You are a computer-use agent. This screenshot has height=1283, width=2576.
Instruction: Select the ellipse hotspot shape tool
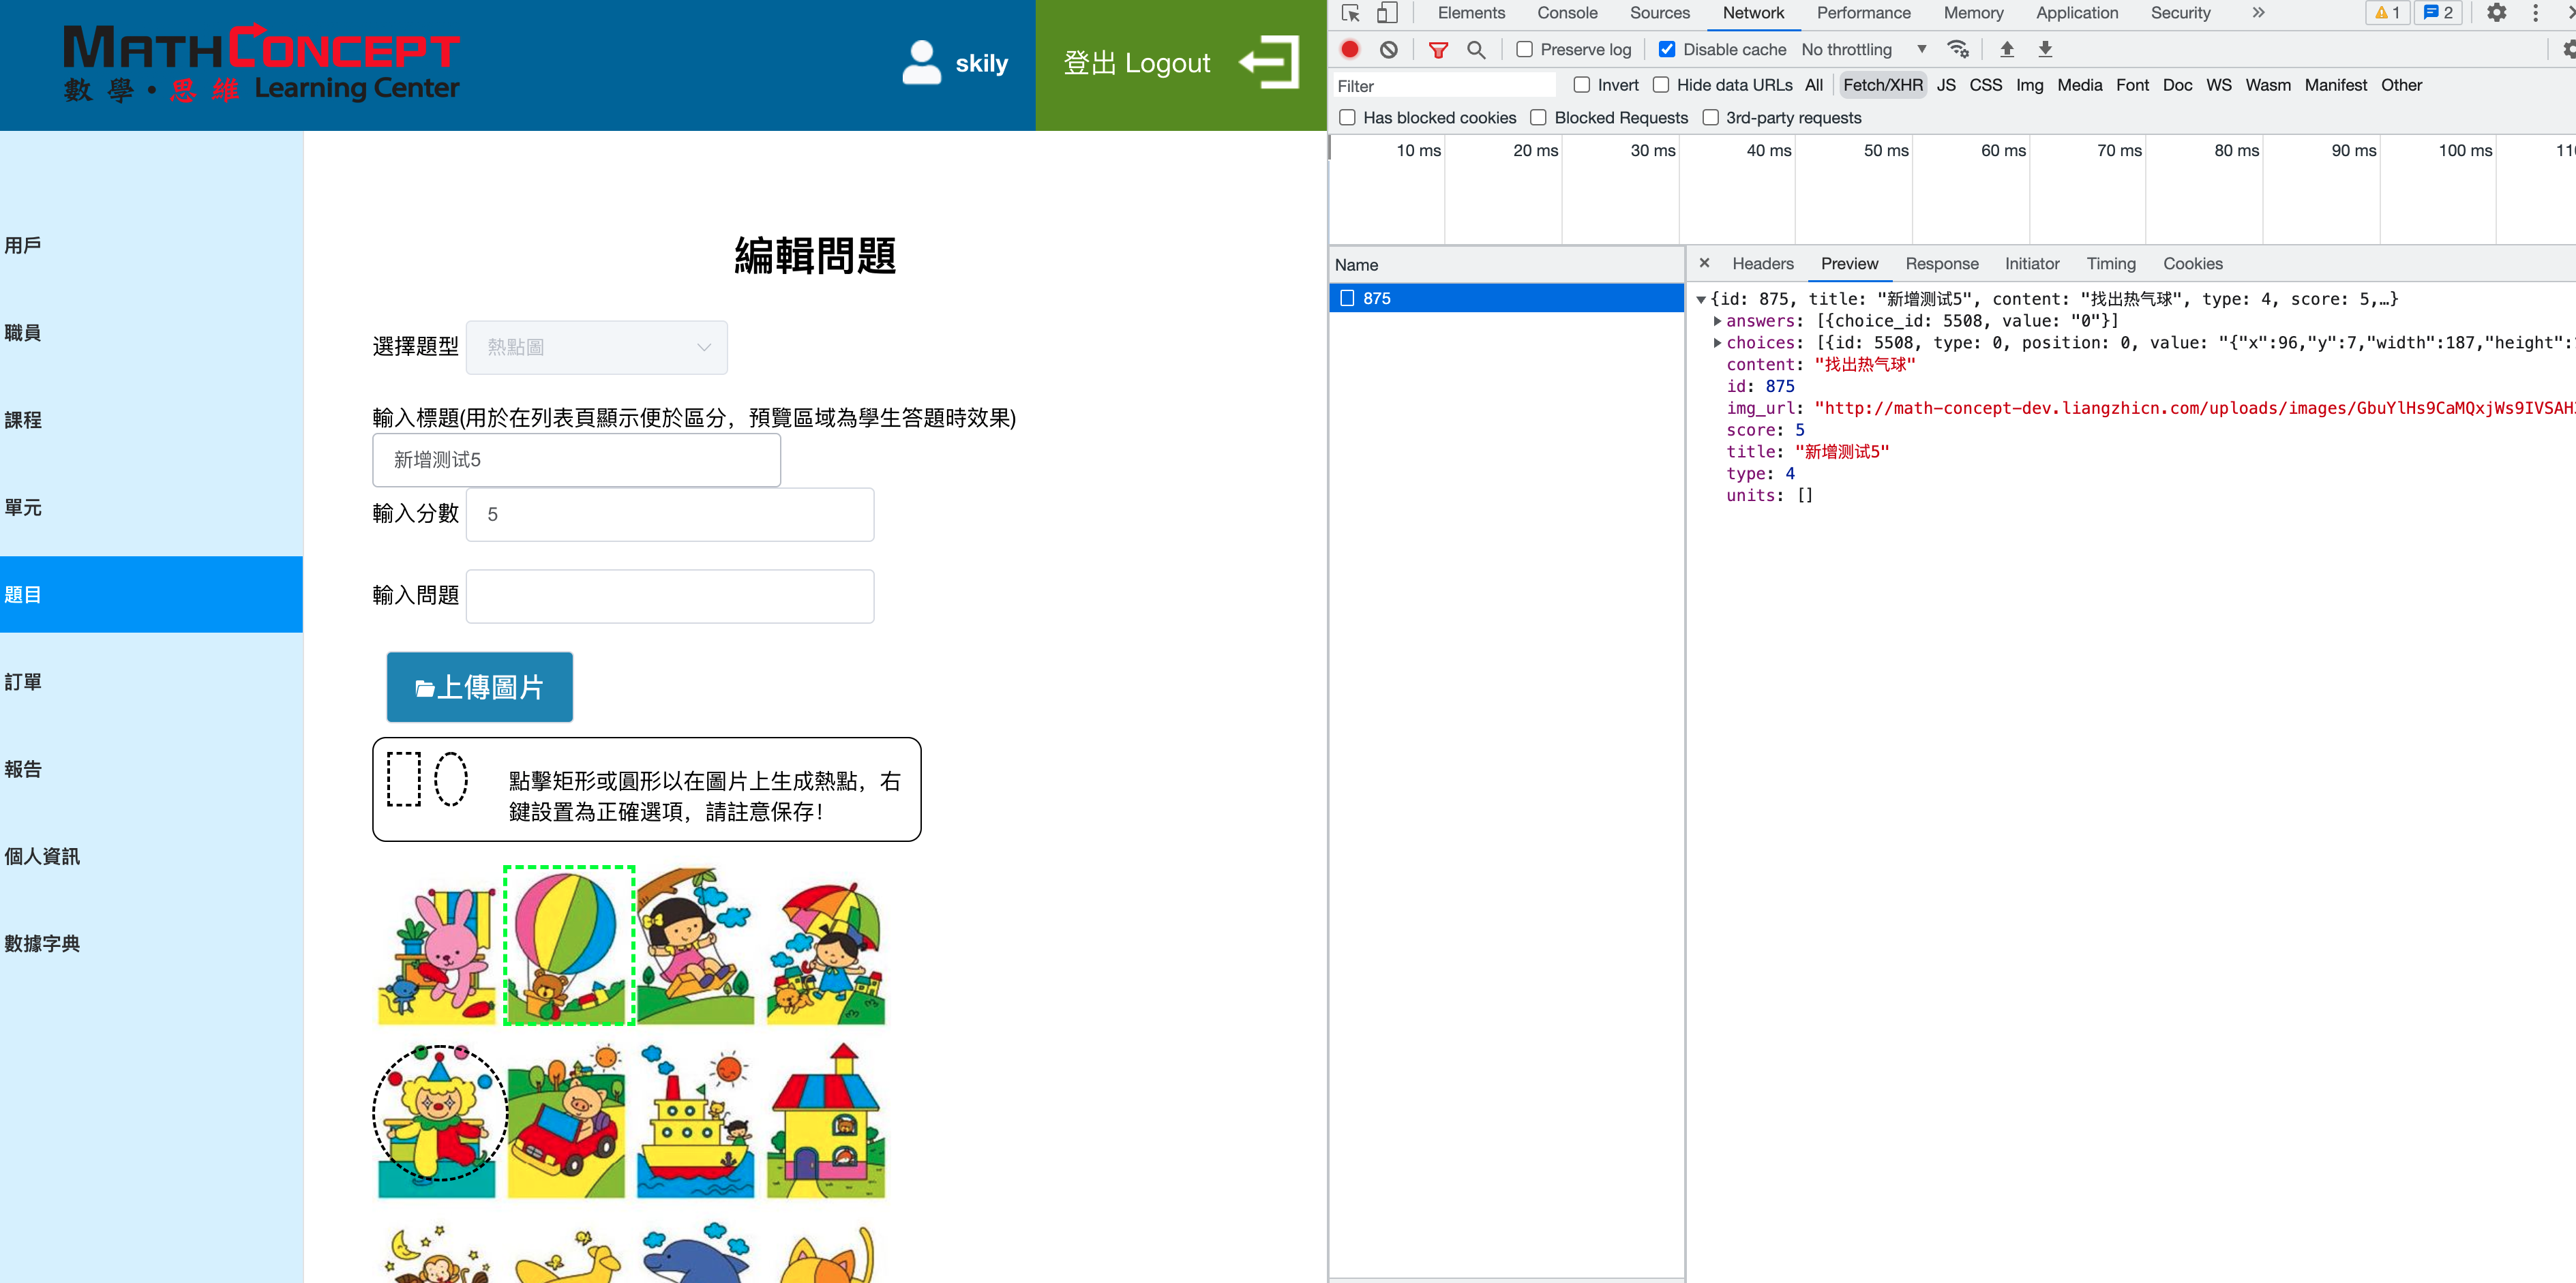click(450, 779)
